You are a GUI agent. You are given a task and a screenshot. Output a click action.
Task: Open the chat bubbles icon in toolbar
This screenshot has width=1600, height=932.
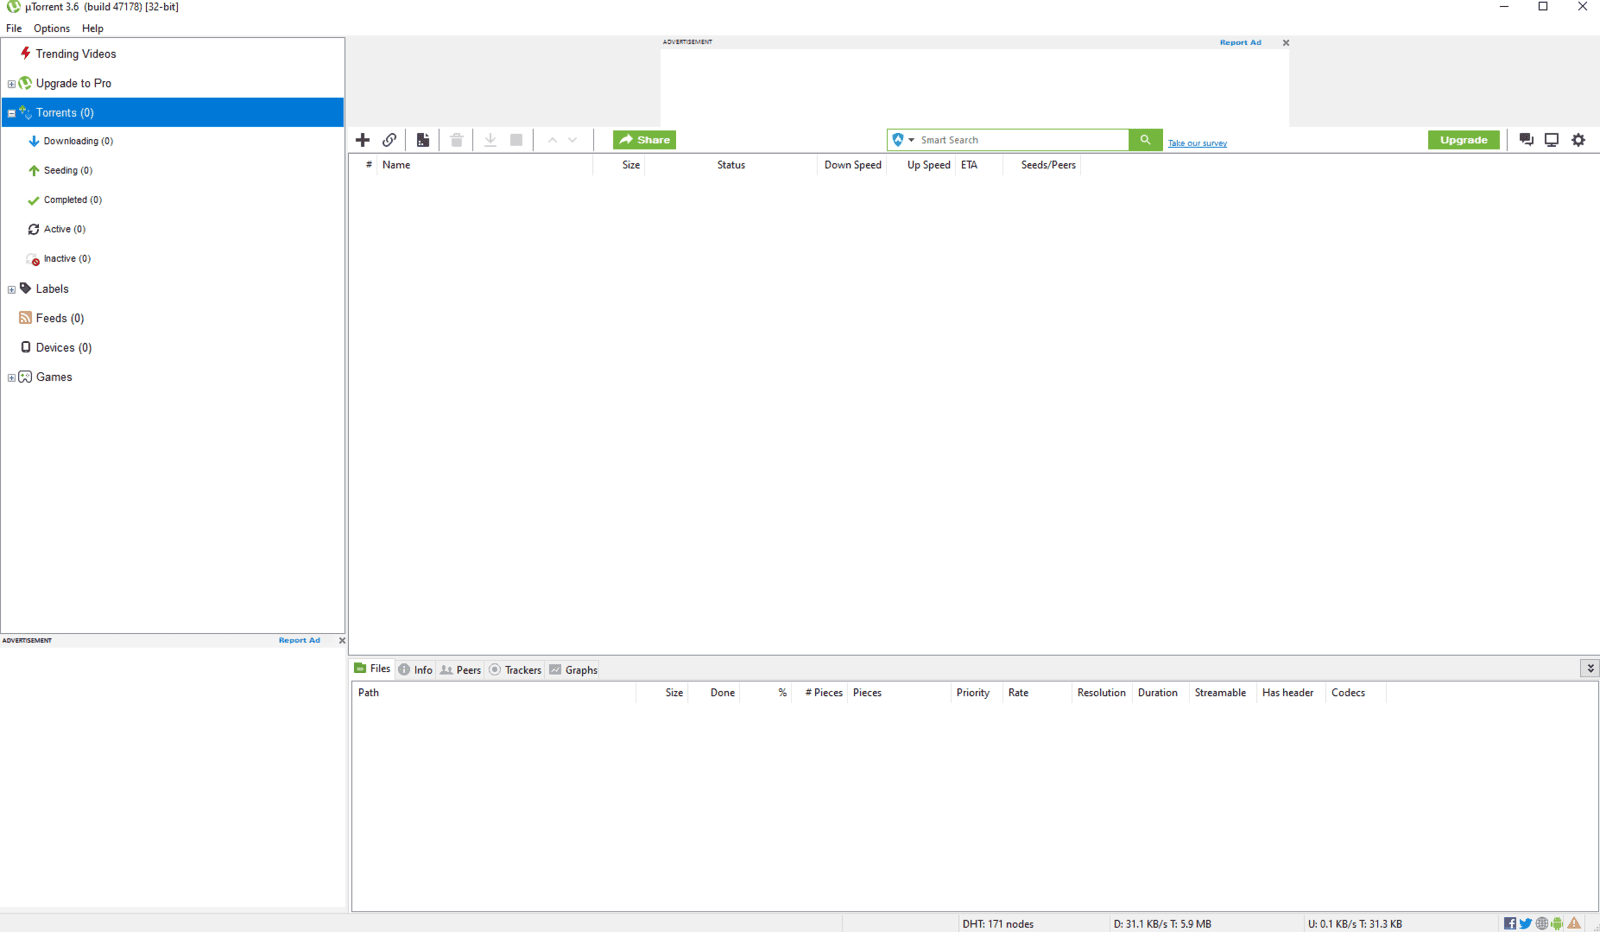(1526, 140)
